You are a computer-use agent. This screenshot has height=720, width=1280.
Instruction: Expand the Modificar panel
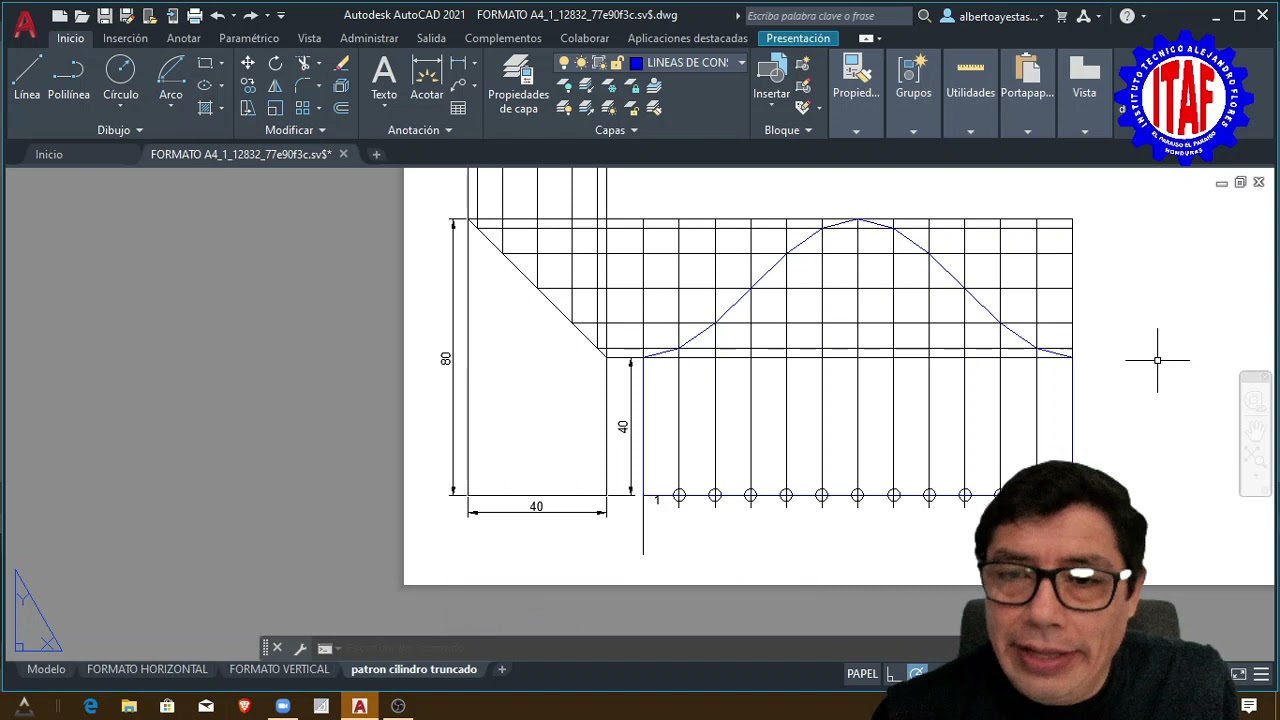pyautogui.click(x=295, y=130)
